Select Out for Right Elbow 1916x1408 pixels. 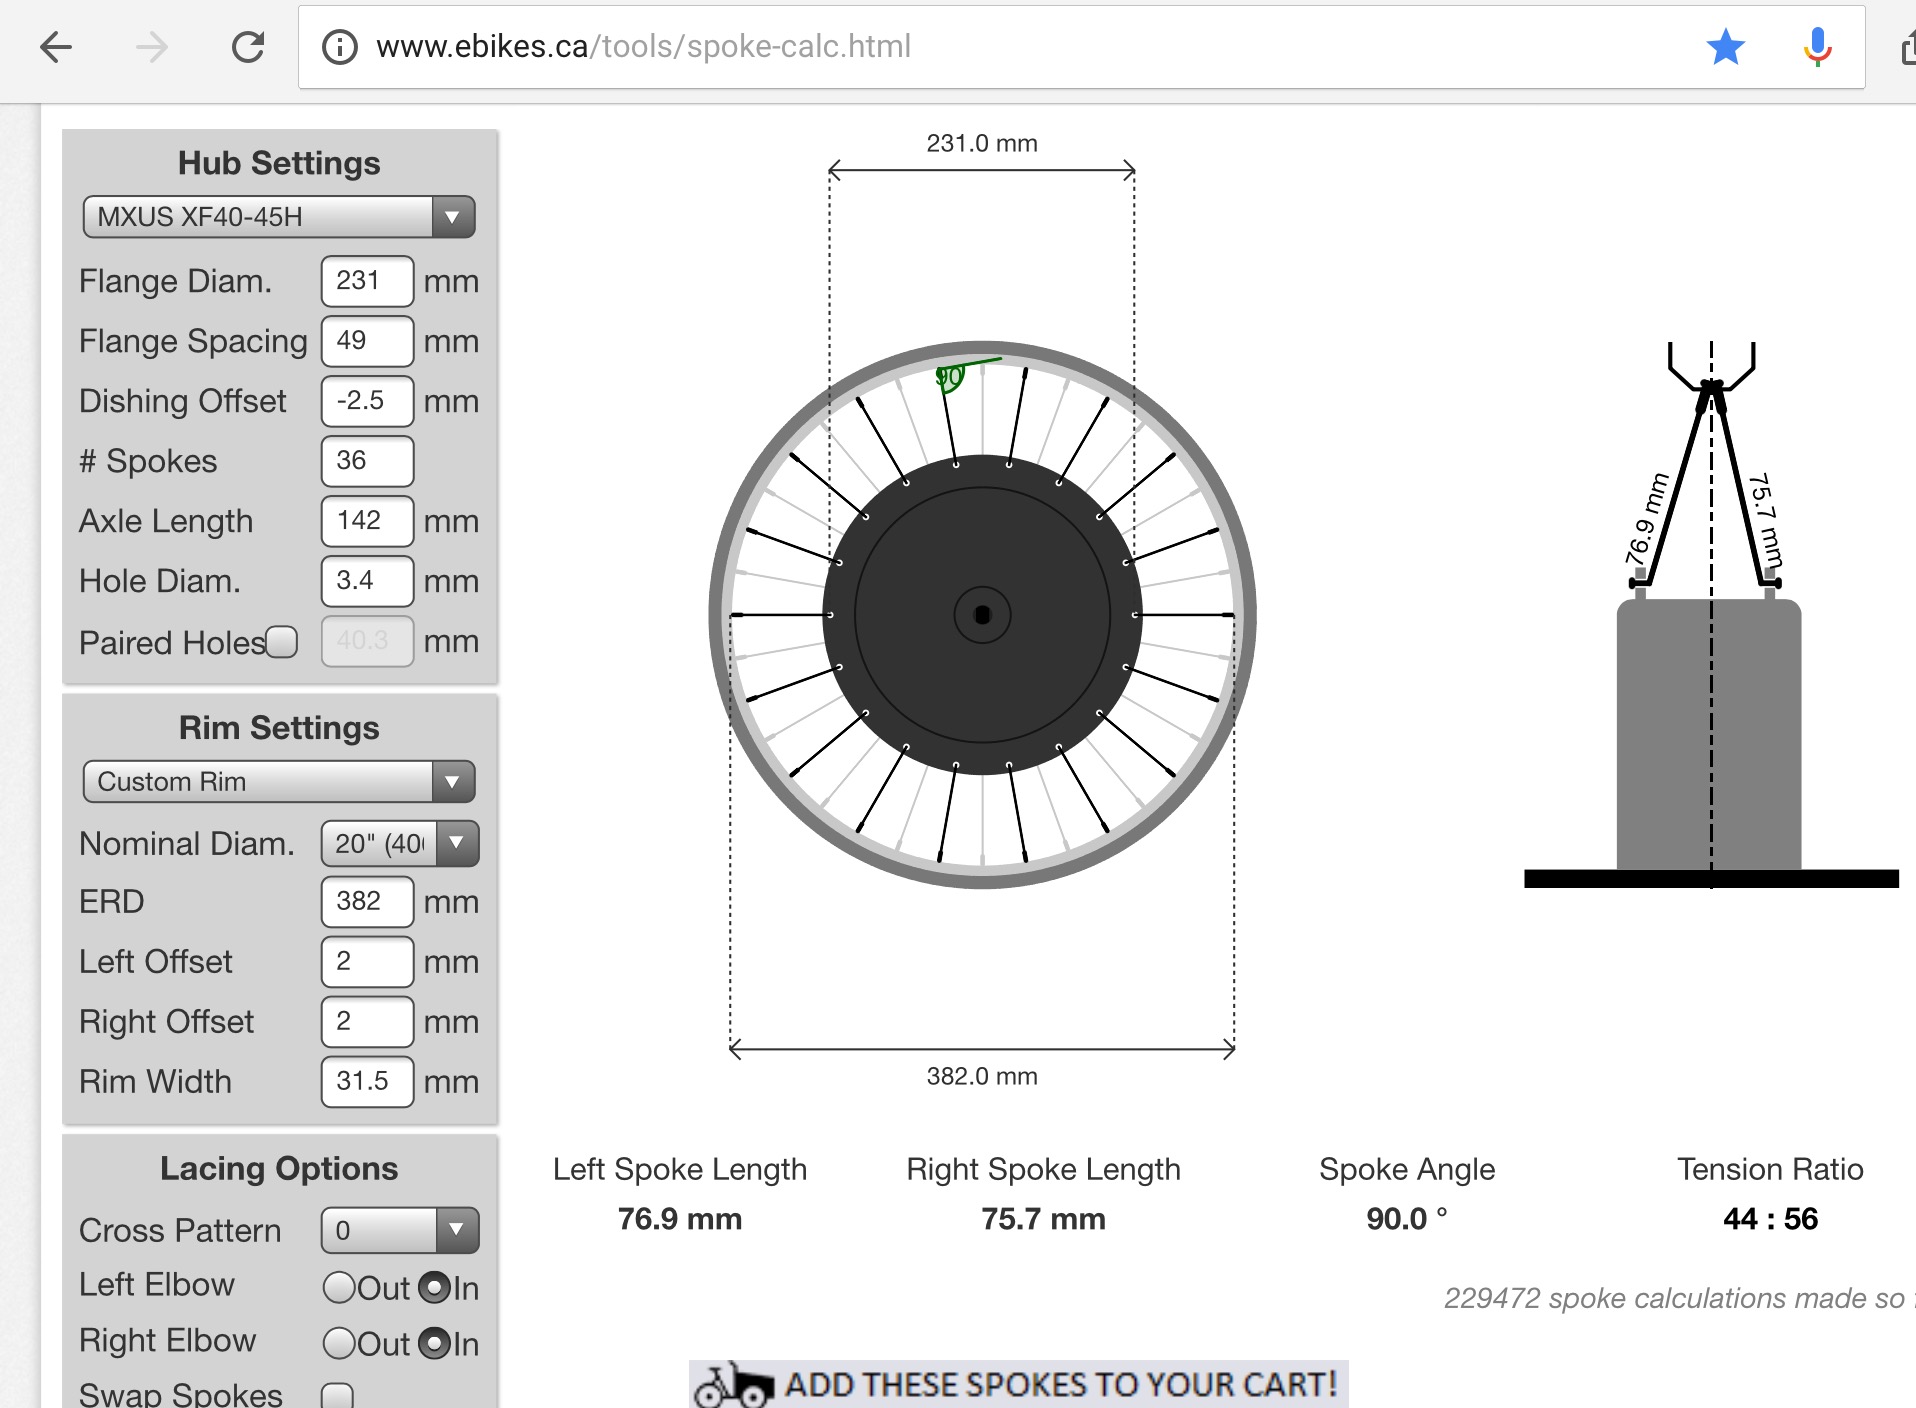pyautogui.click(x=339, y=1343)
